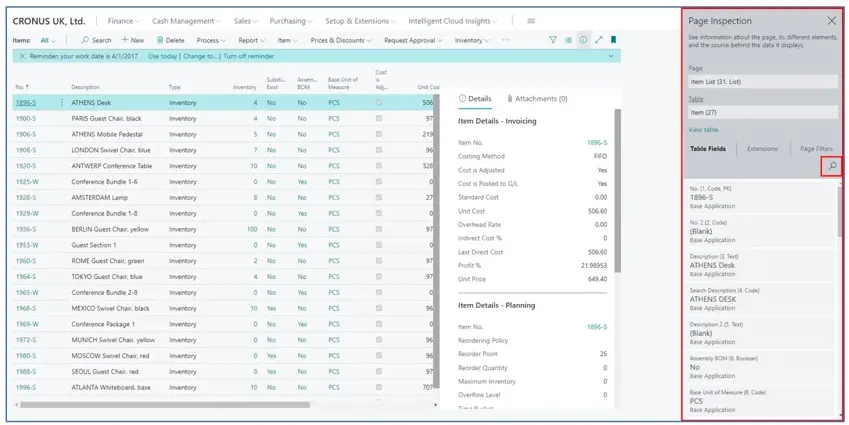
Task: Click the View table link
Action: point(703,130)
